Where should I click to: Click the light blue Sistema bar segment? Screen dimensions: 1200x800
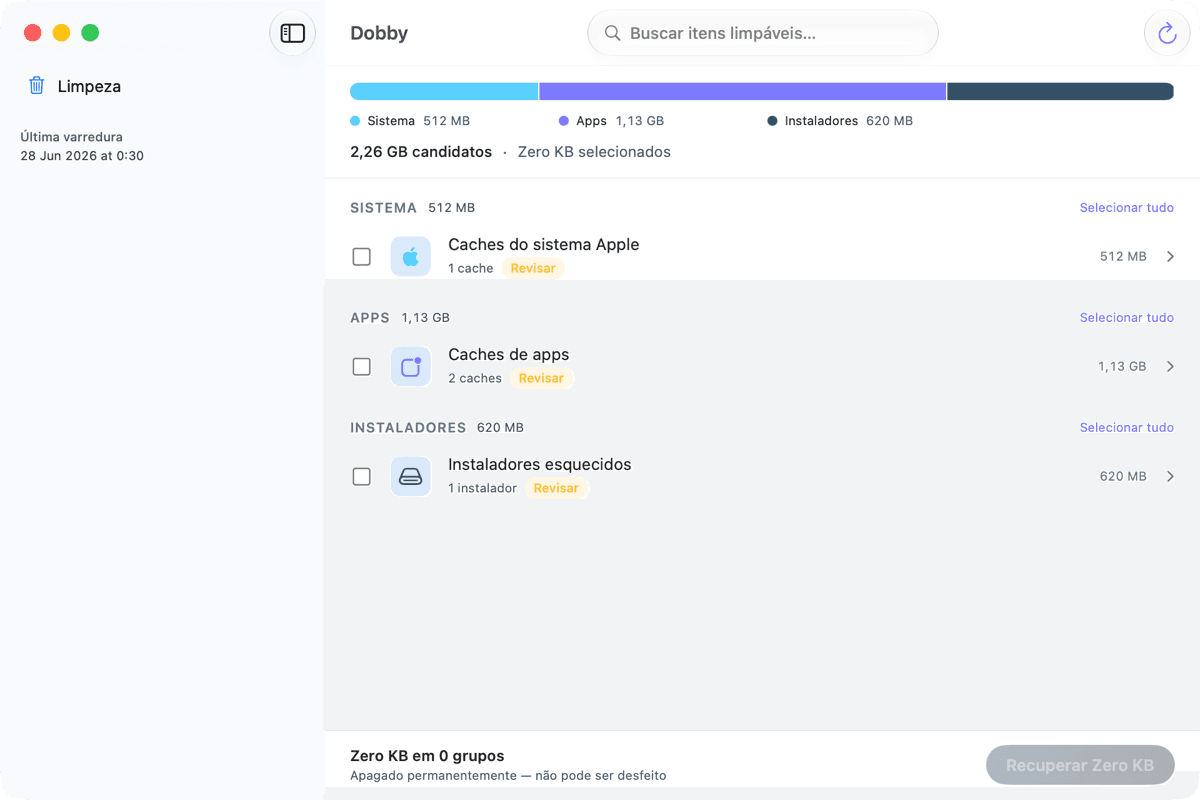[444, 92]
